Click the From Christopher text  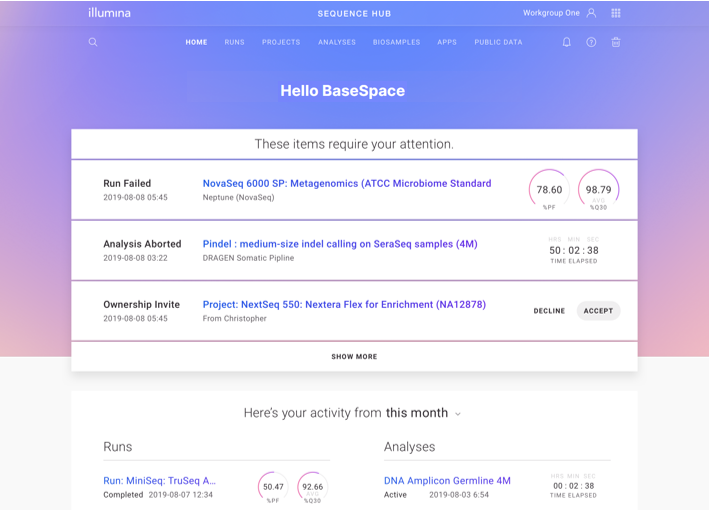click(x=234, y=318)
